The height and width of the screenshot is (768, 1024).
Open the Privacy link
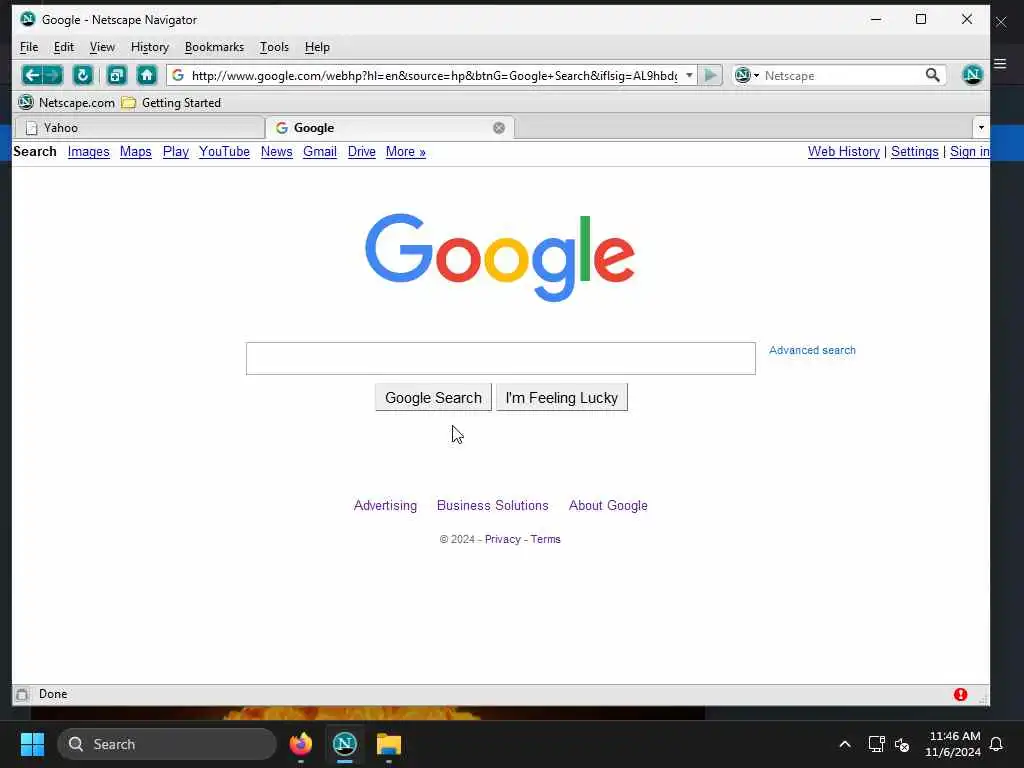(502, 539)
